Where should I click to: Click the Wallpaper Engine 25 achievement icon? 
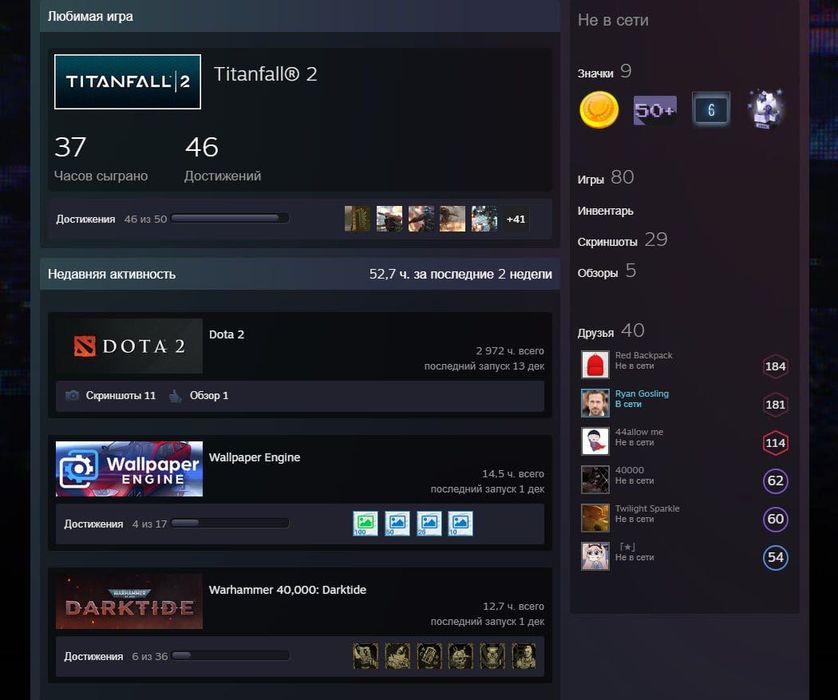coord(429,524)
